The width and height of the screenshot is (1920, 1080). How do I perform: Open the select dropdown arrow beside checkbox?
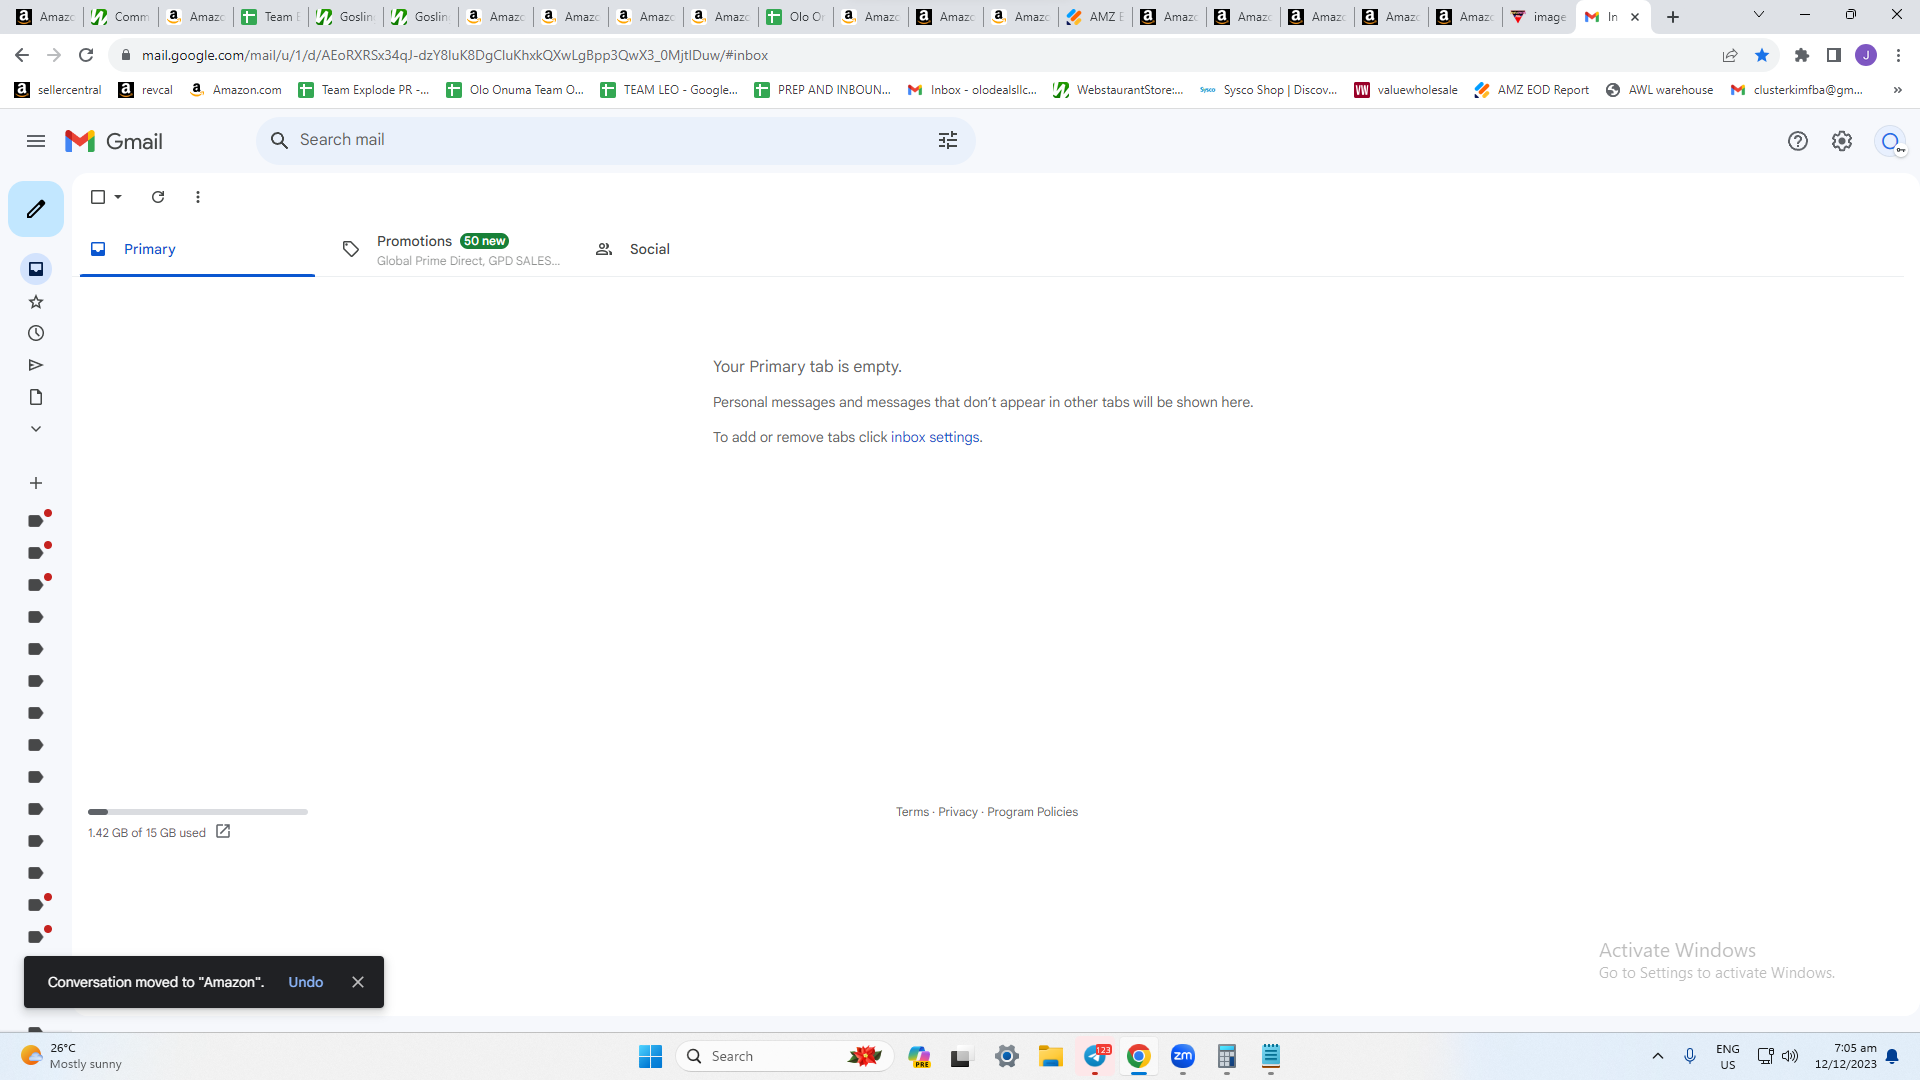coord(118,197)
